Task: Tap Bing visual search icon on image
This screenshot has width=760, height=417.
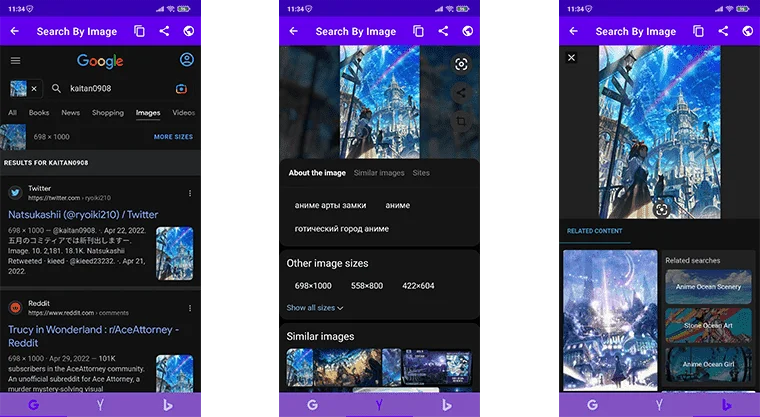Action: click(x=661, y=209)
